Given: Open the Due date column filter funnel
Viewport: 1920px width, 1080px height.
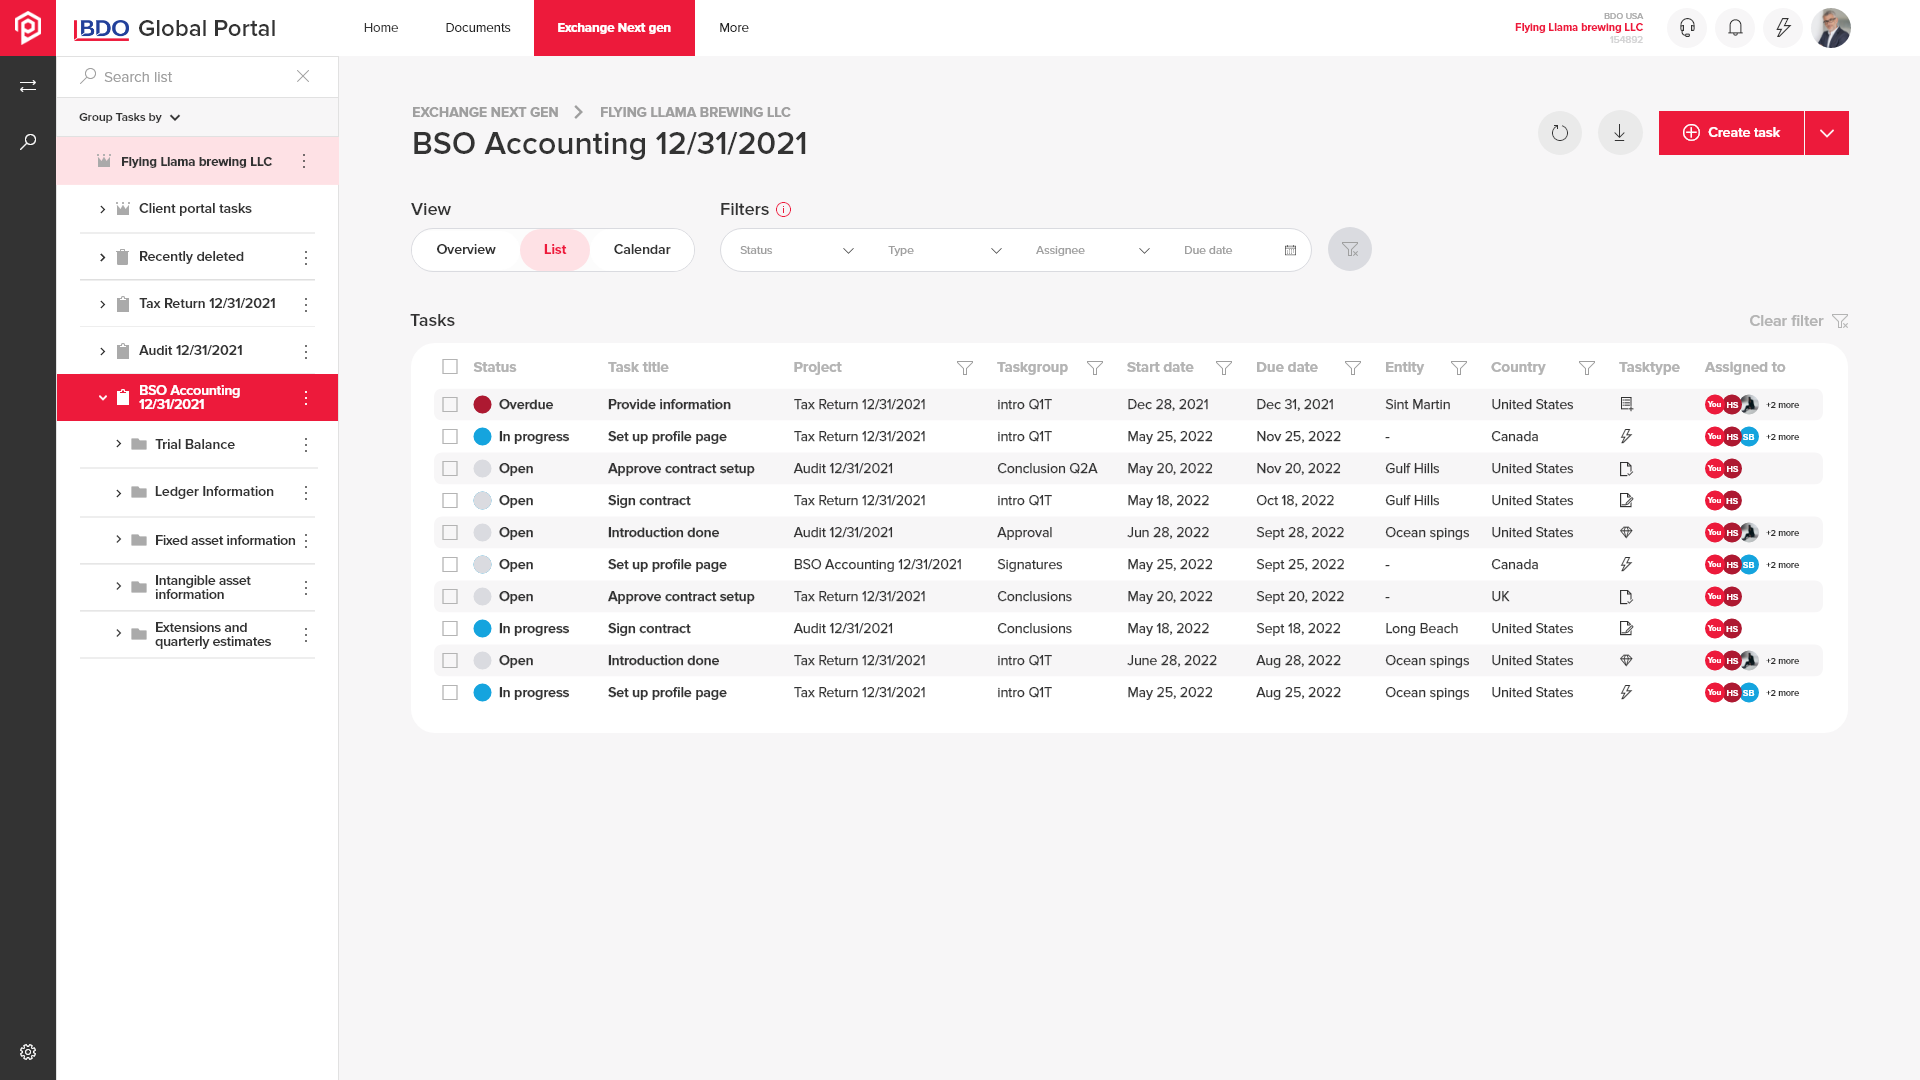Looking at the screenshot, I should point(1353,368).
